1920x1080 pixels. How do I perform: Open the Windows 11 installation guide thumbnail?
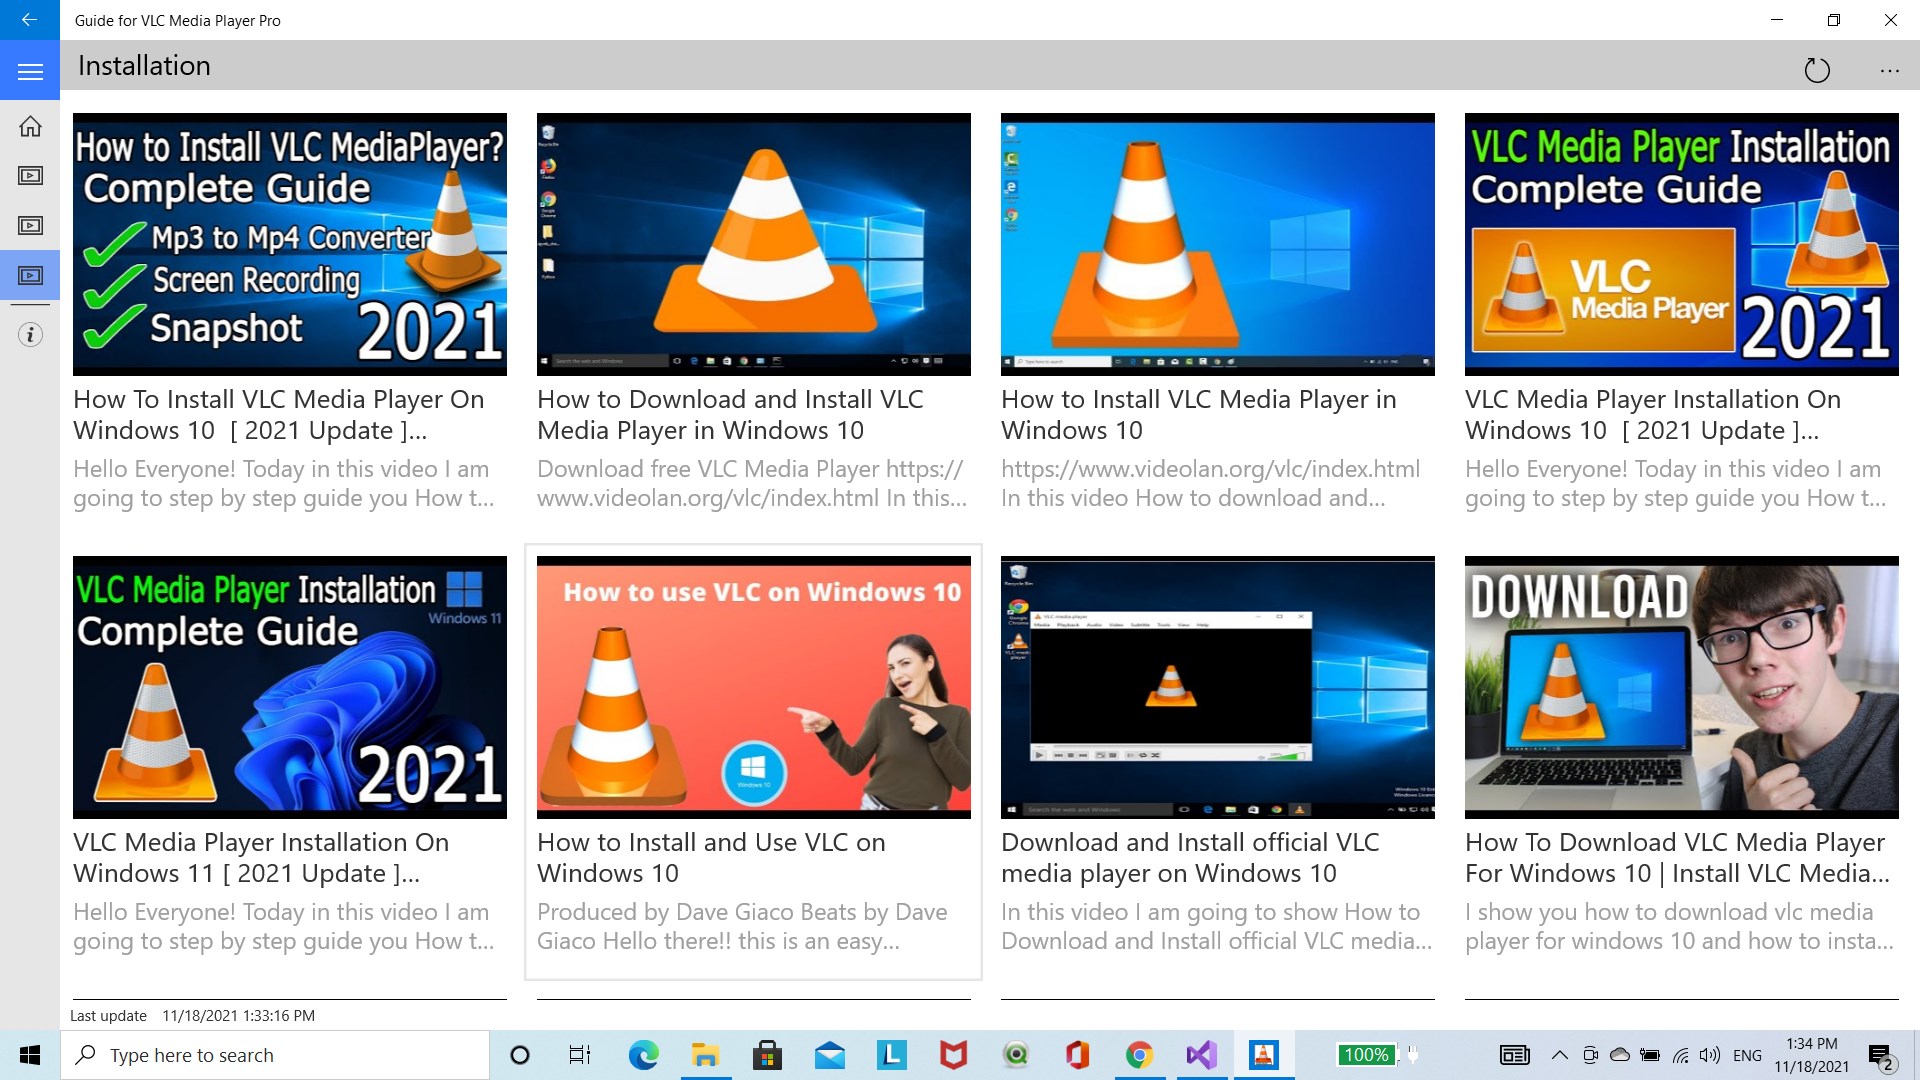pyautogui.click(x=289, y=687)
